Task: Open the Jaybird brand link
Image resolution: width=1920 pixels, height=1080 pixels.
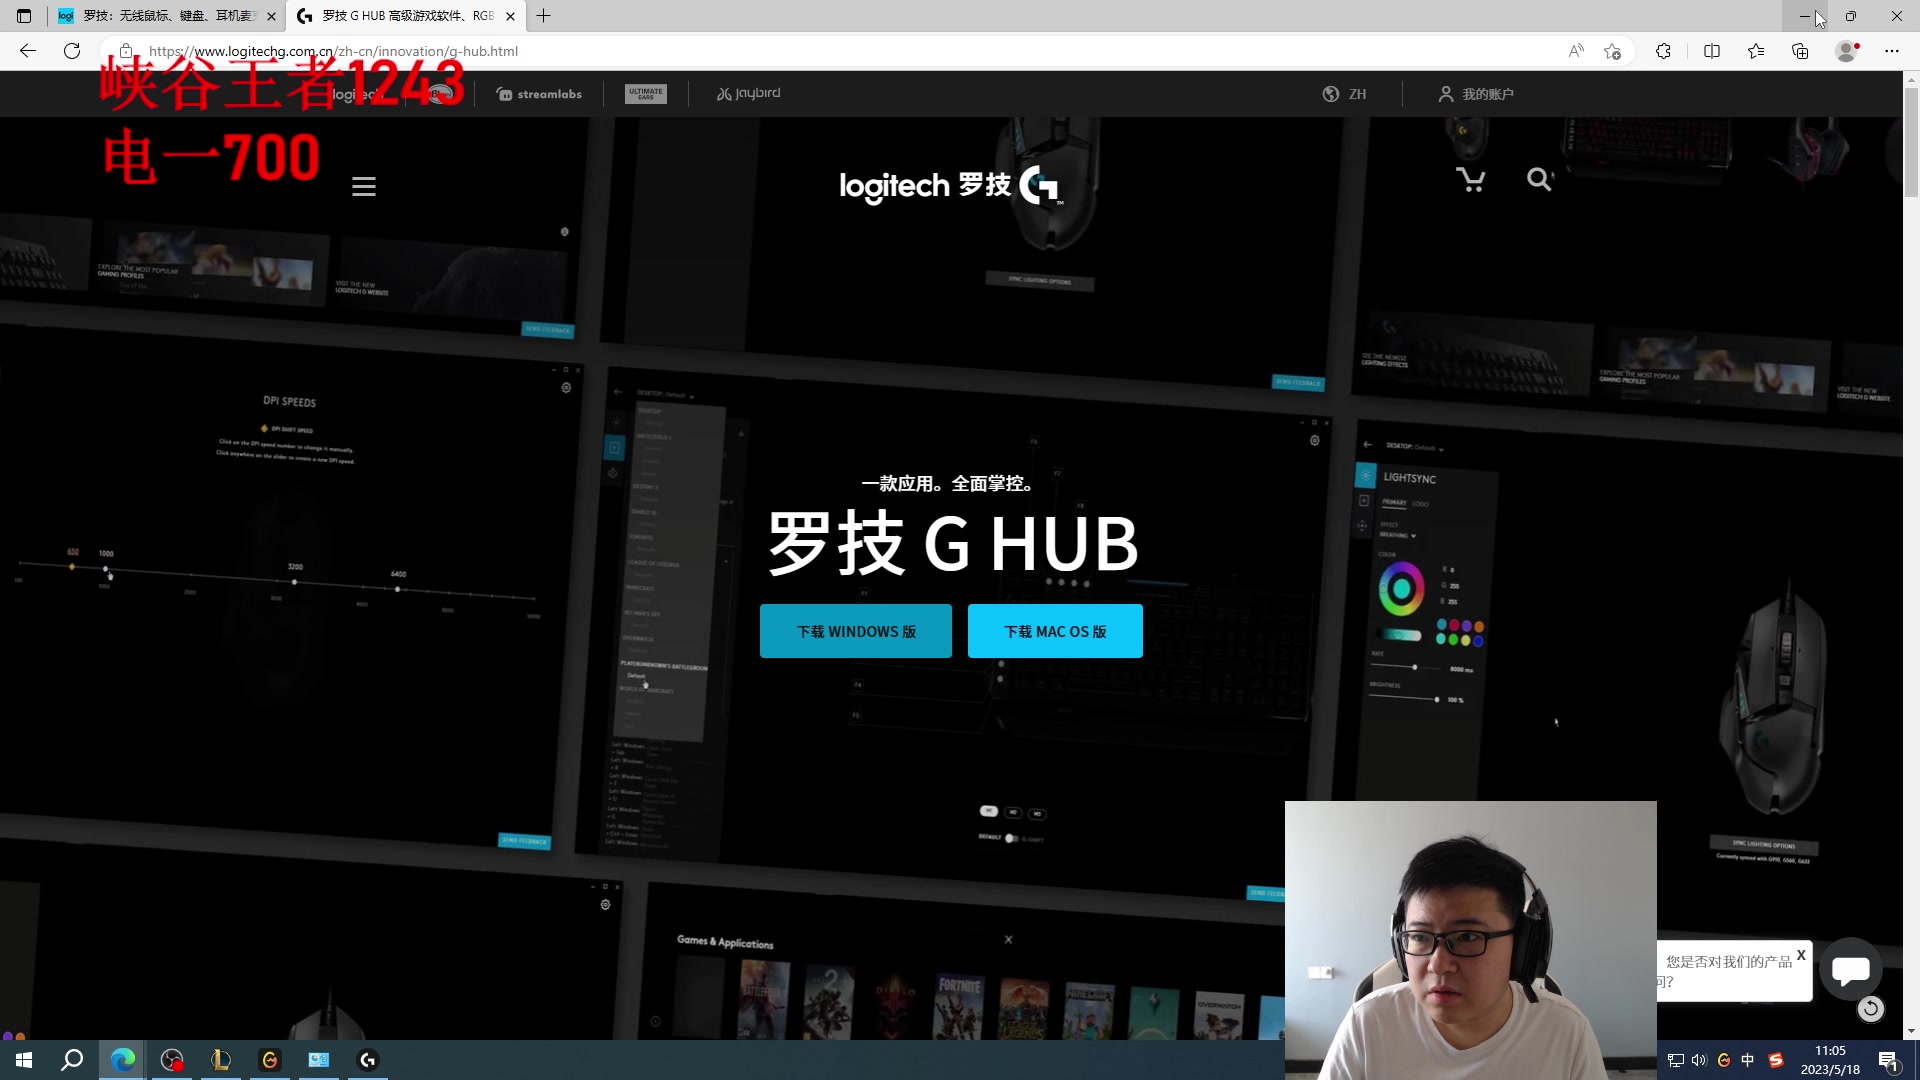Action: pos(748,94)
